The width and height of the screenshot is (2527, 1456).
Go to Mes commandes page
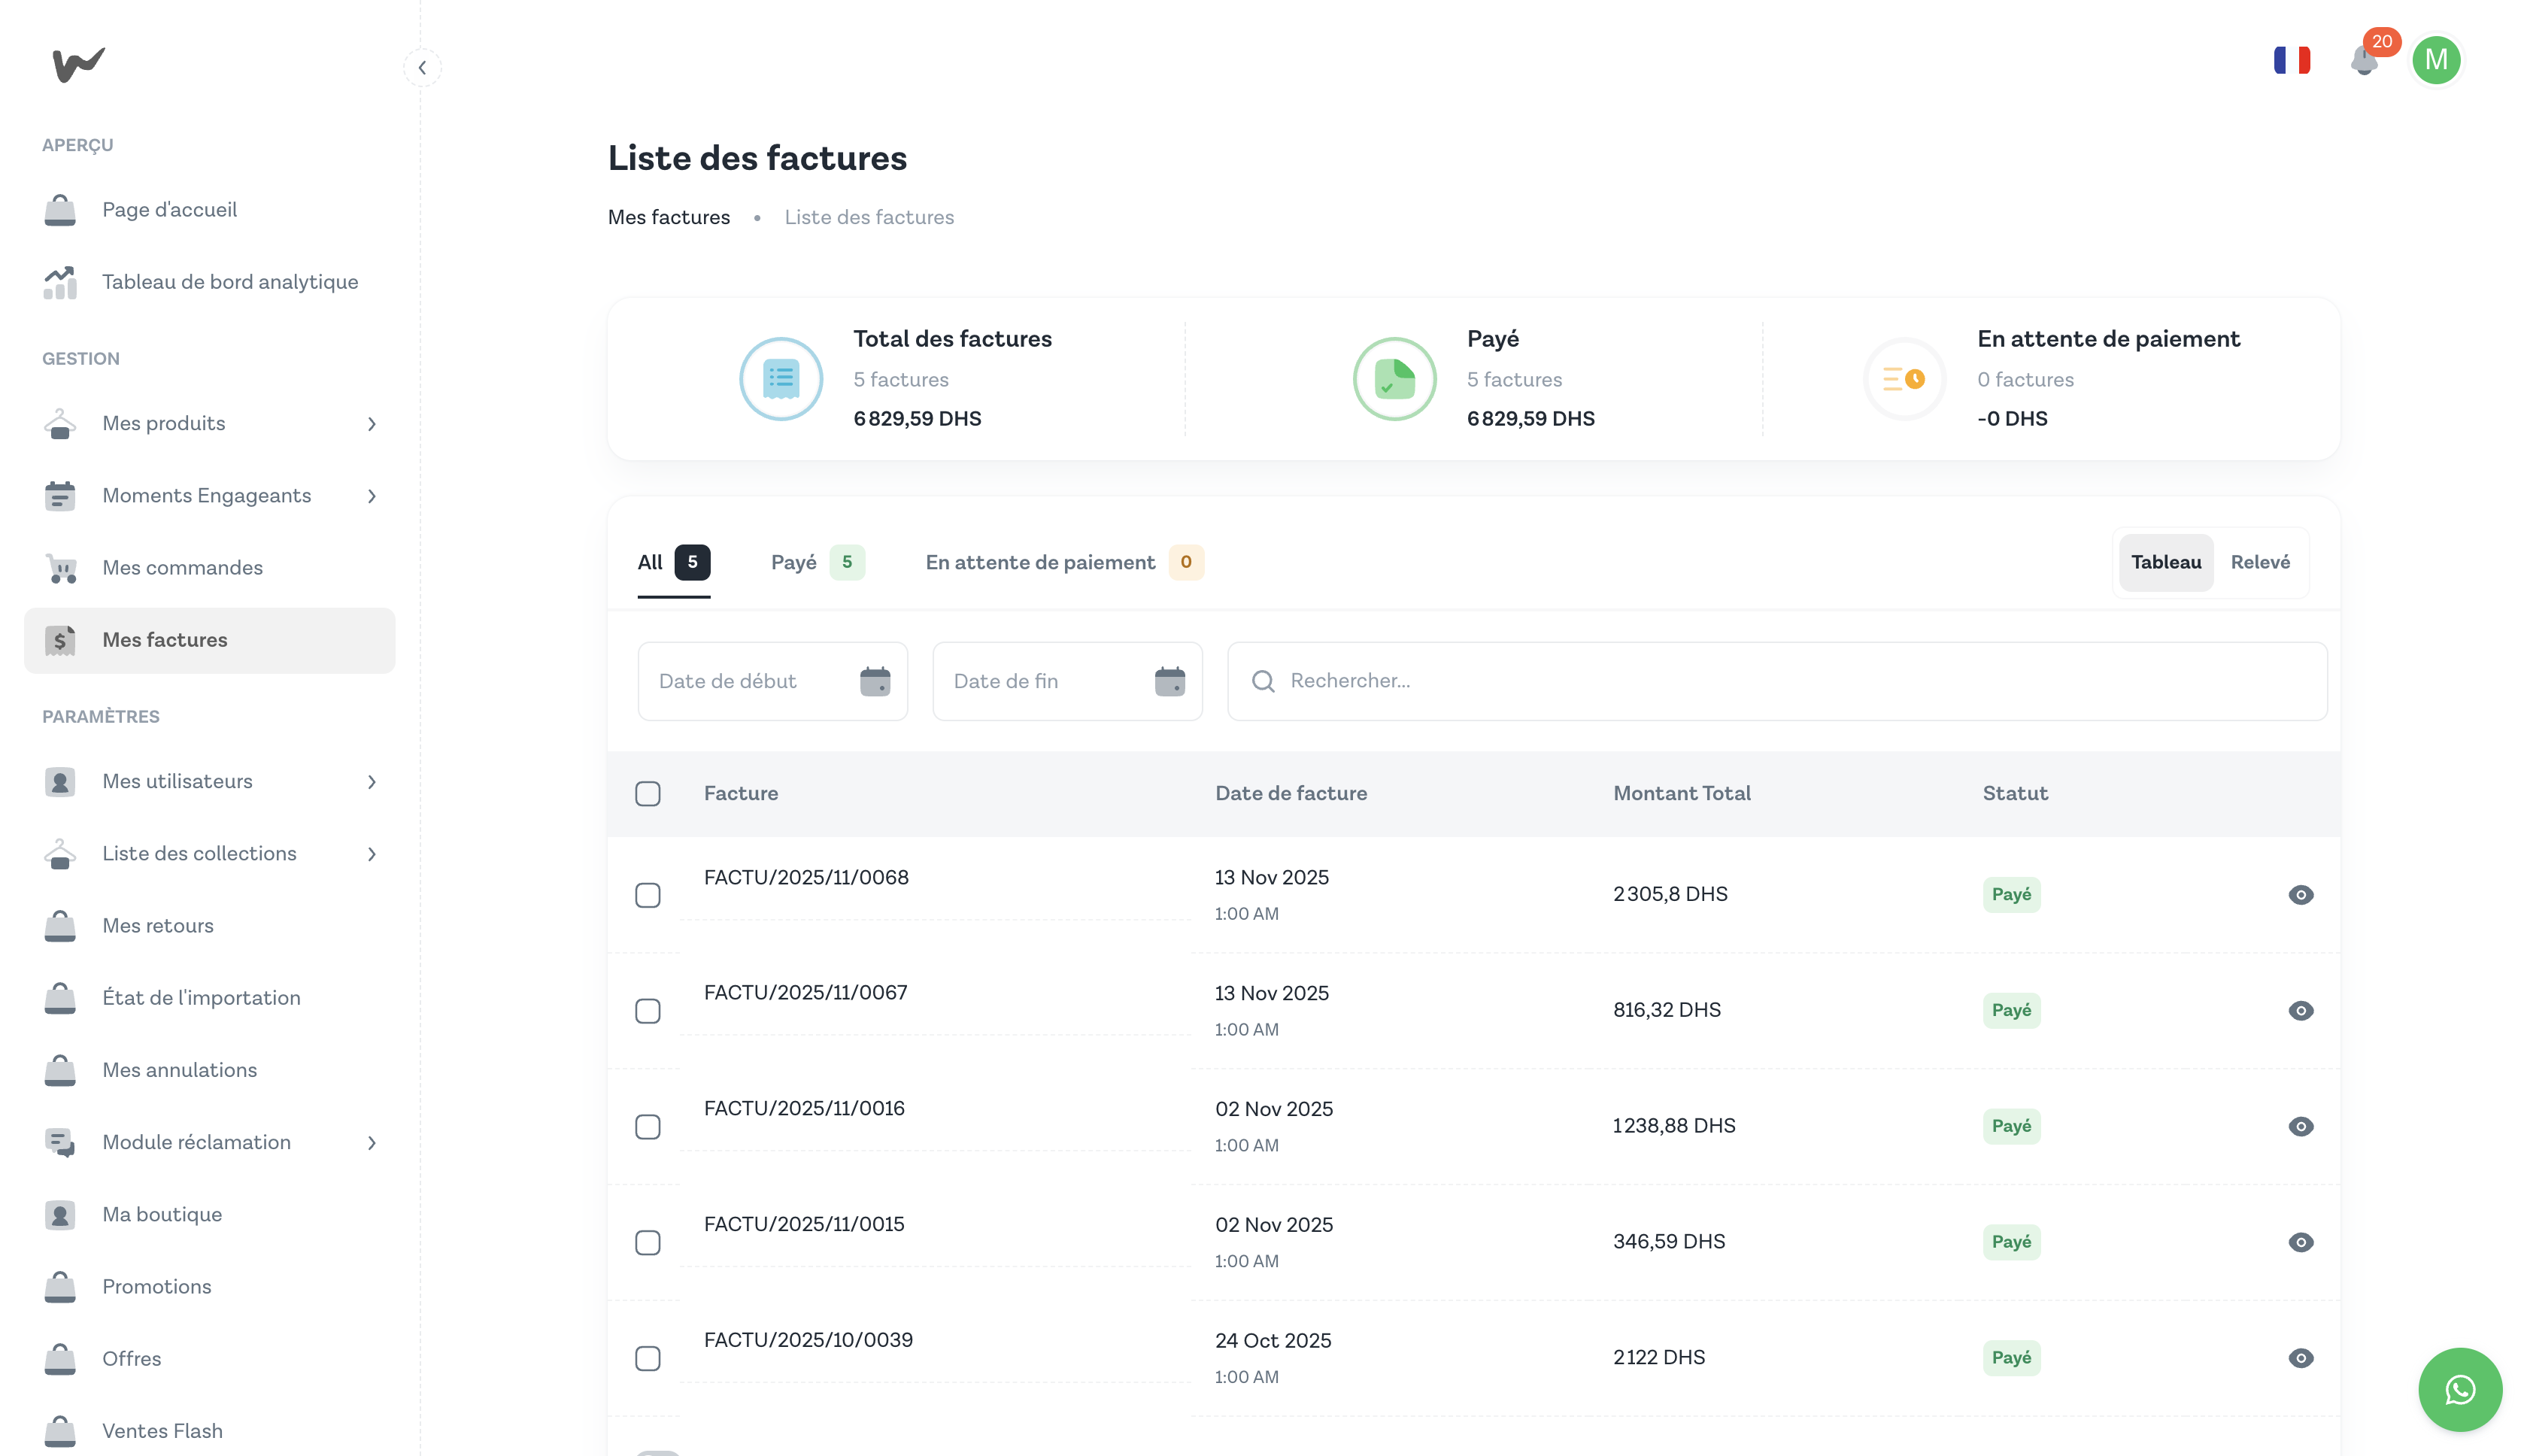(x=182, y=568)
